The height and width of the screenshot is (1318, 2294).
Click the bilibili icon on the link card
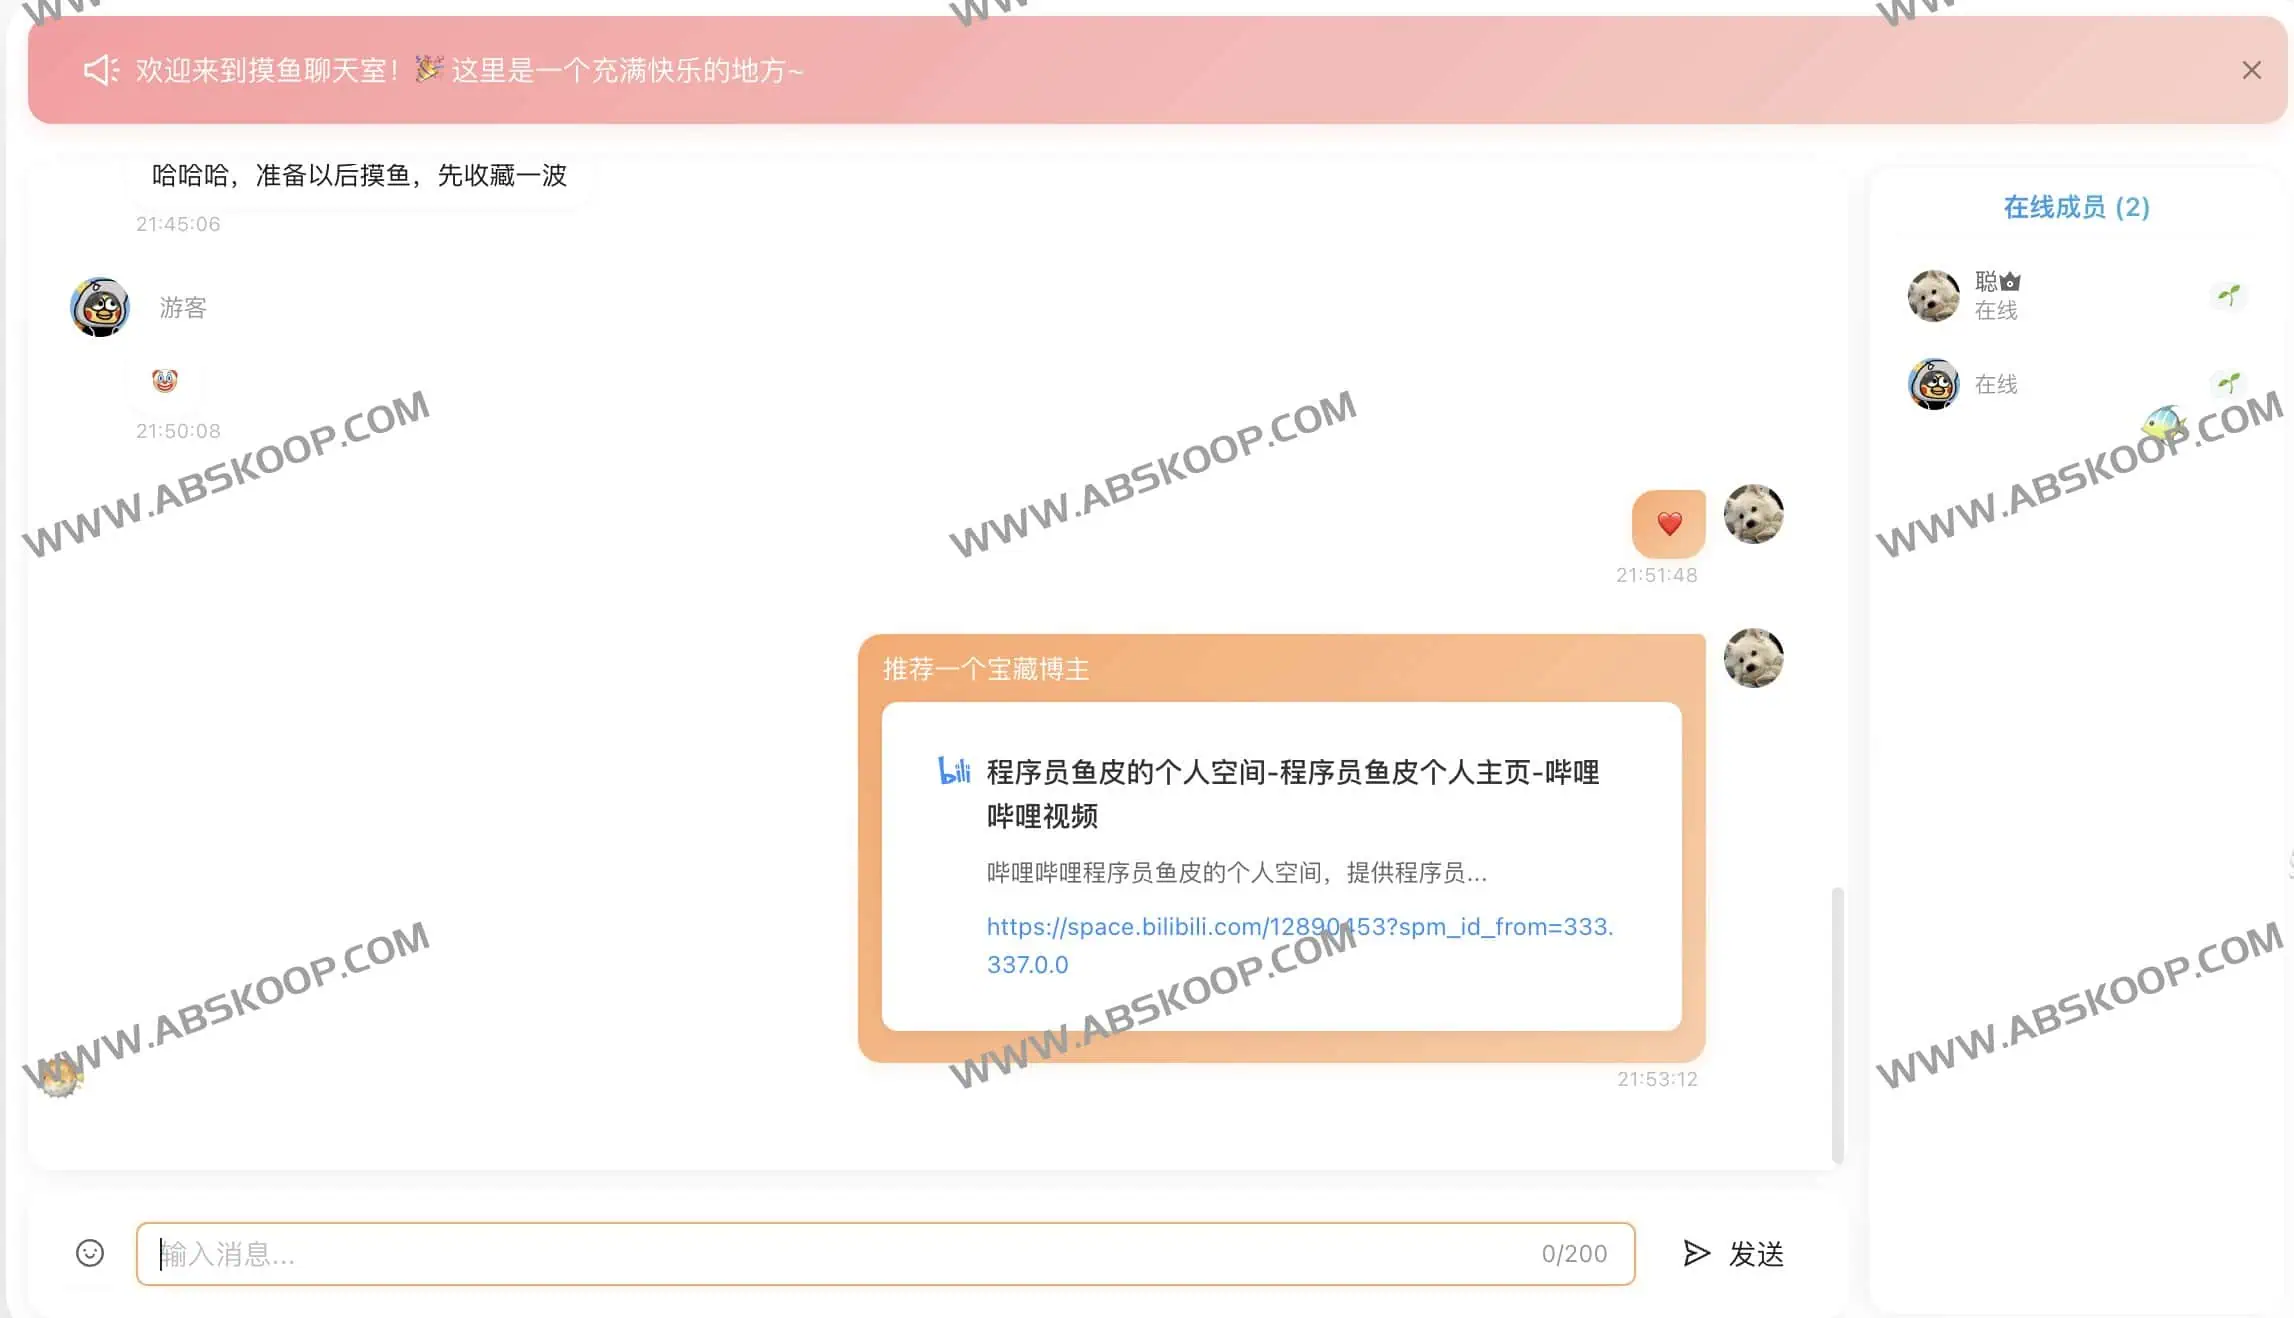click(x=954, y=771)
